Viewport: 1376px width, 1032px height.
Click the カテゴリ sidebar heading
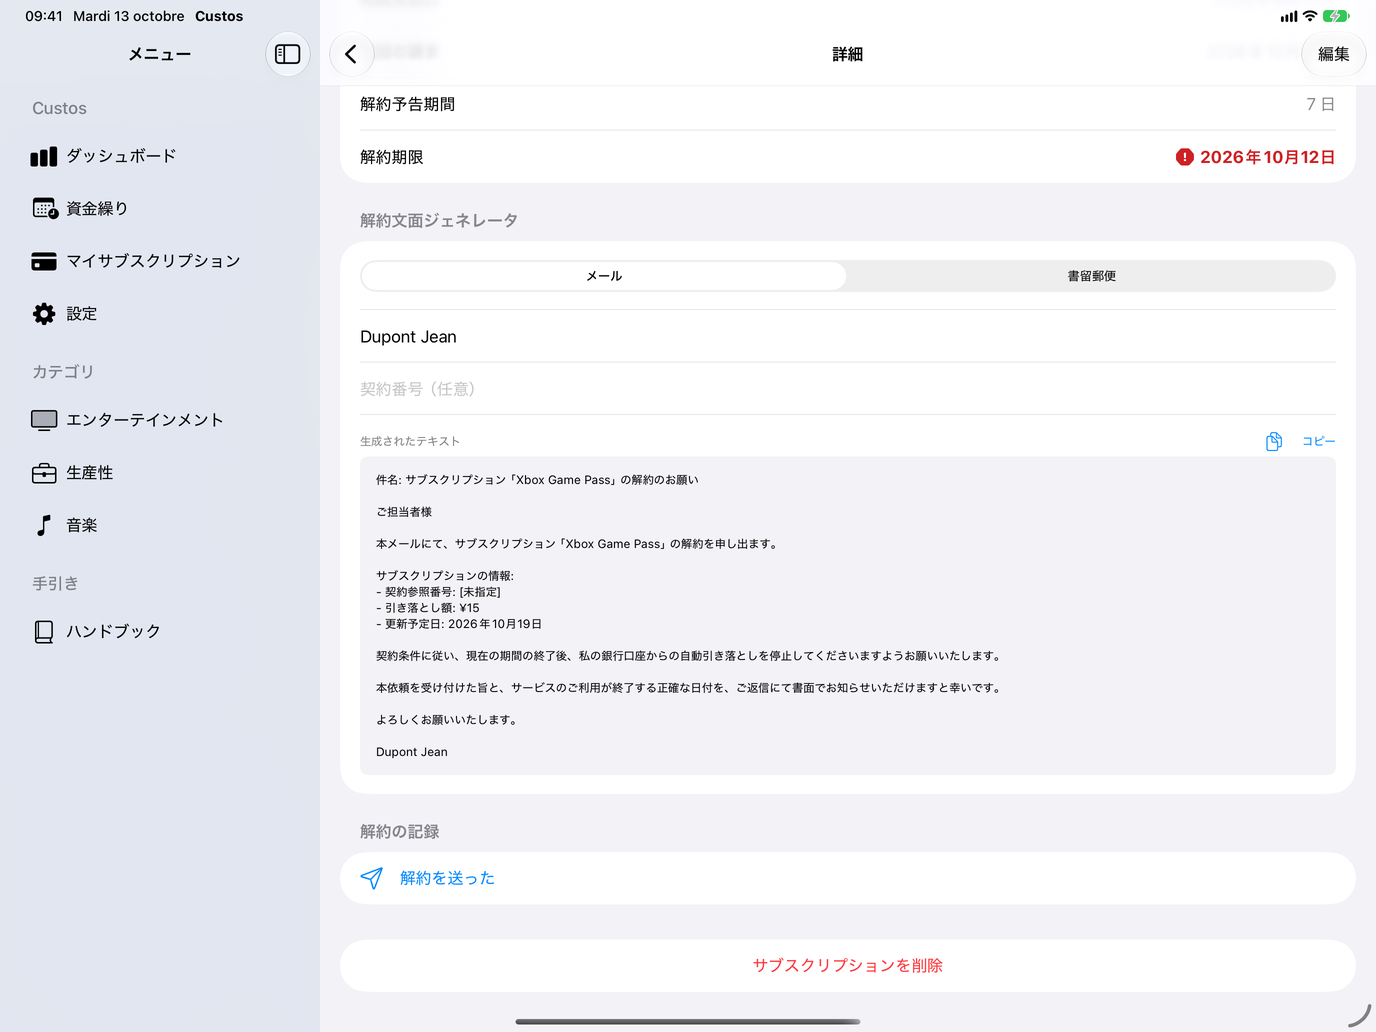click(63, 371)
